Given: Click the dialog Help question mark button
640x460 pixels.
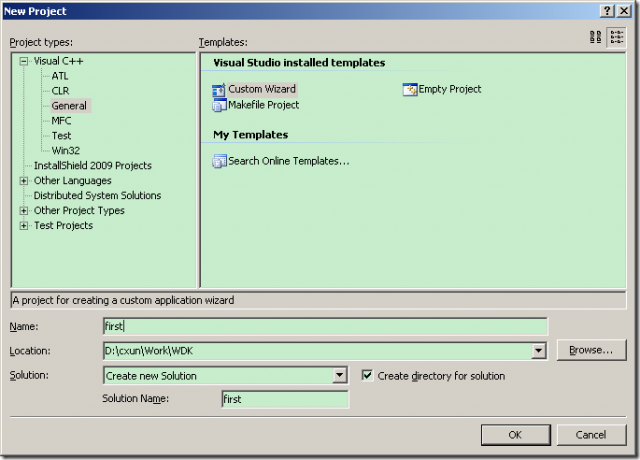Looking at the screenshot, I should click(x=608, y=10).
